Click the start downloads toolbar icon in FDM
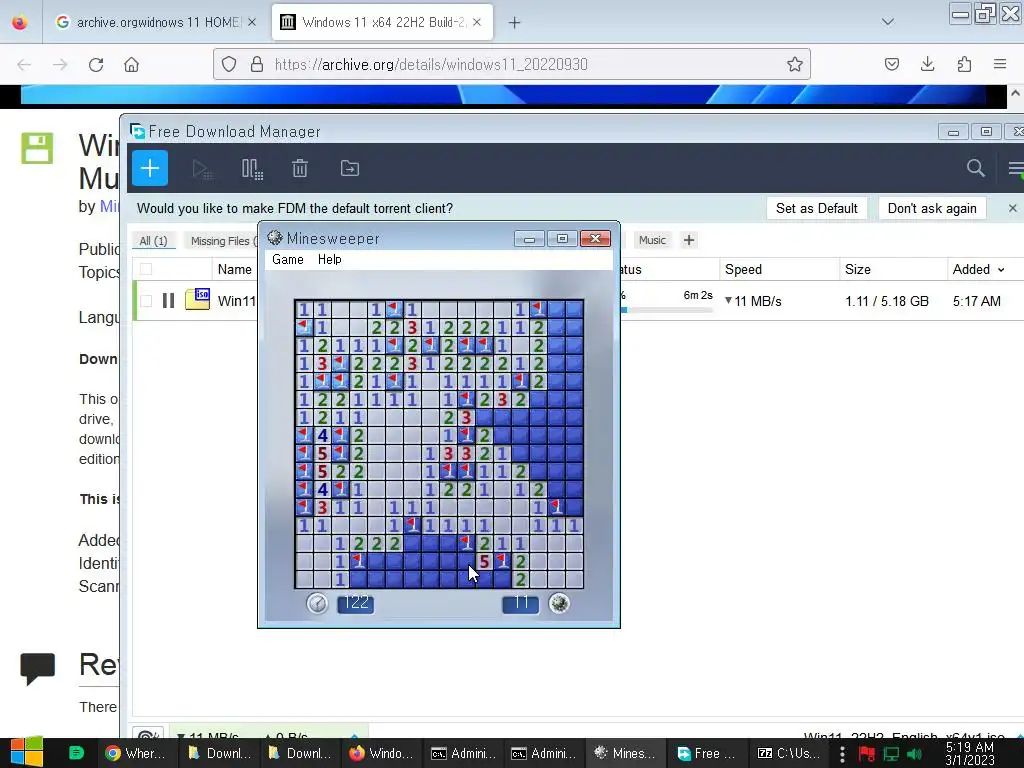 pos(202,169)
